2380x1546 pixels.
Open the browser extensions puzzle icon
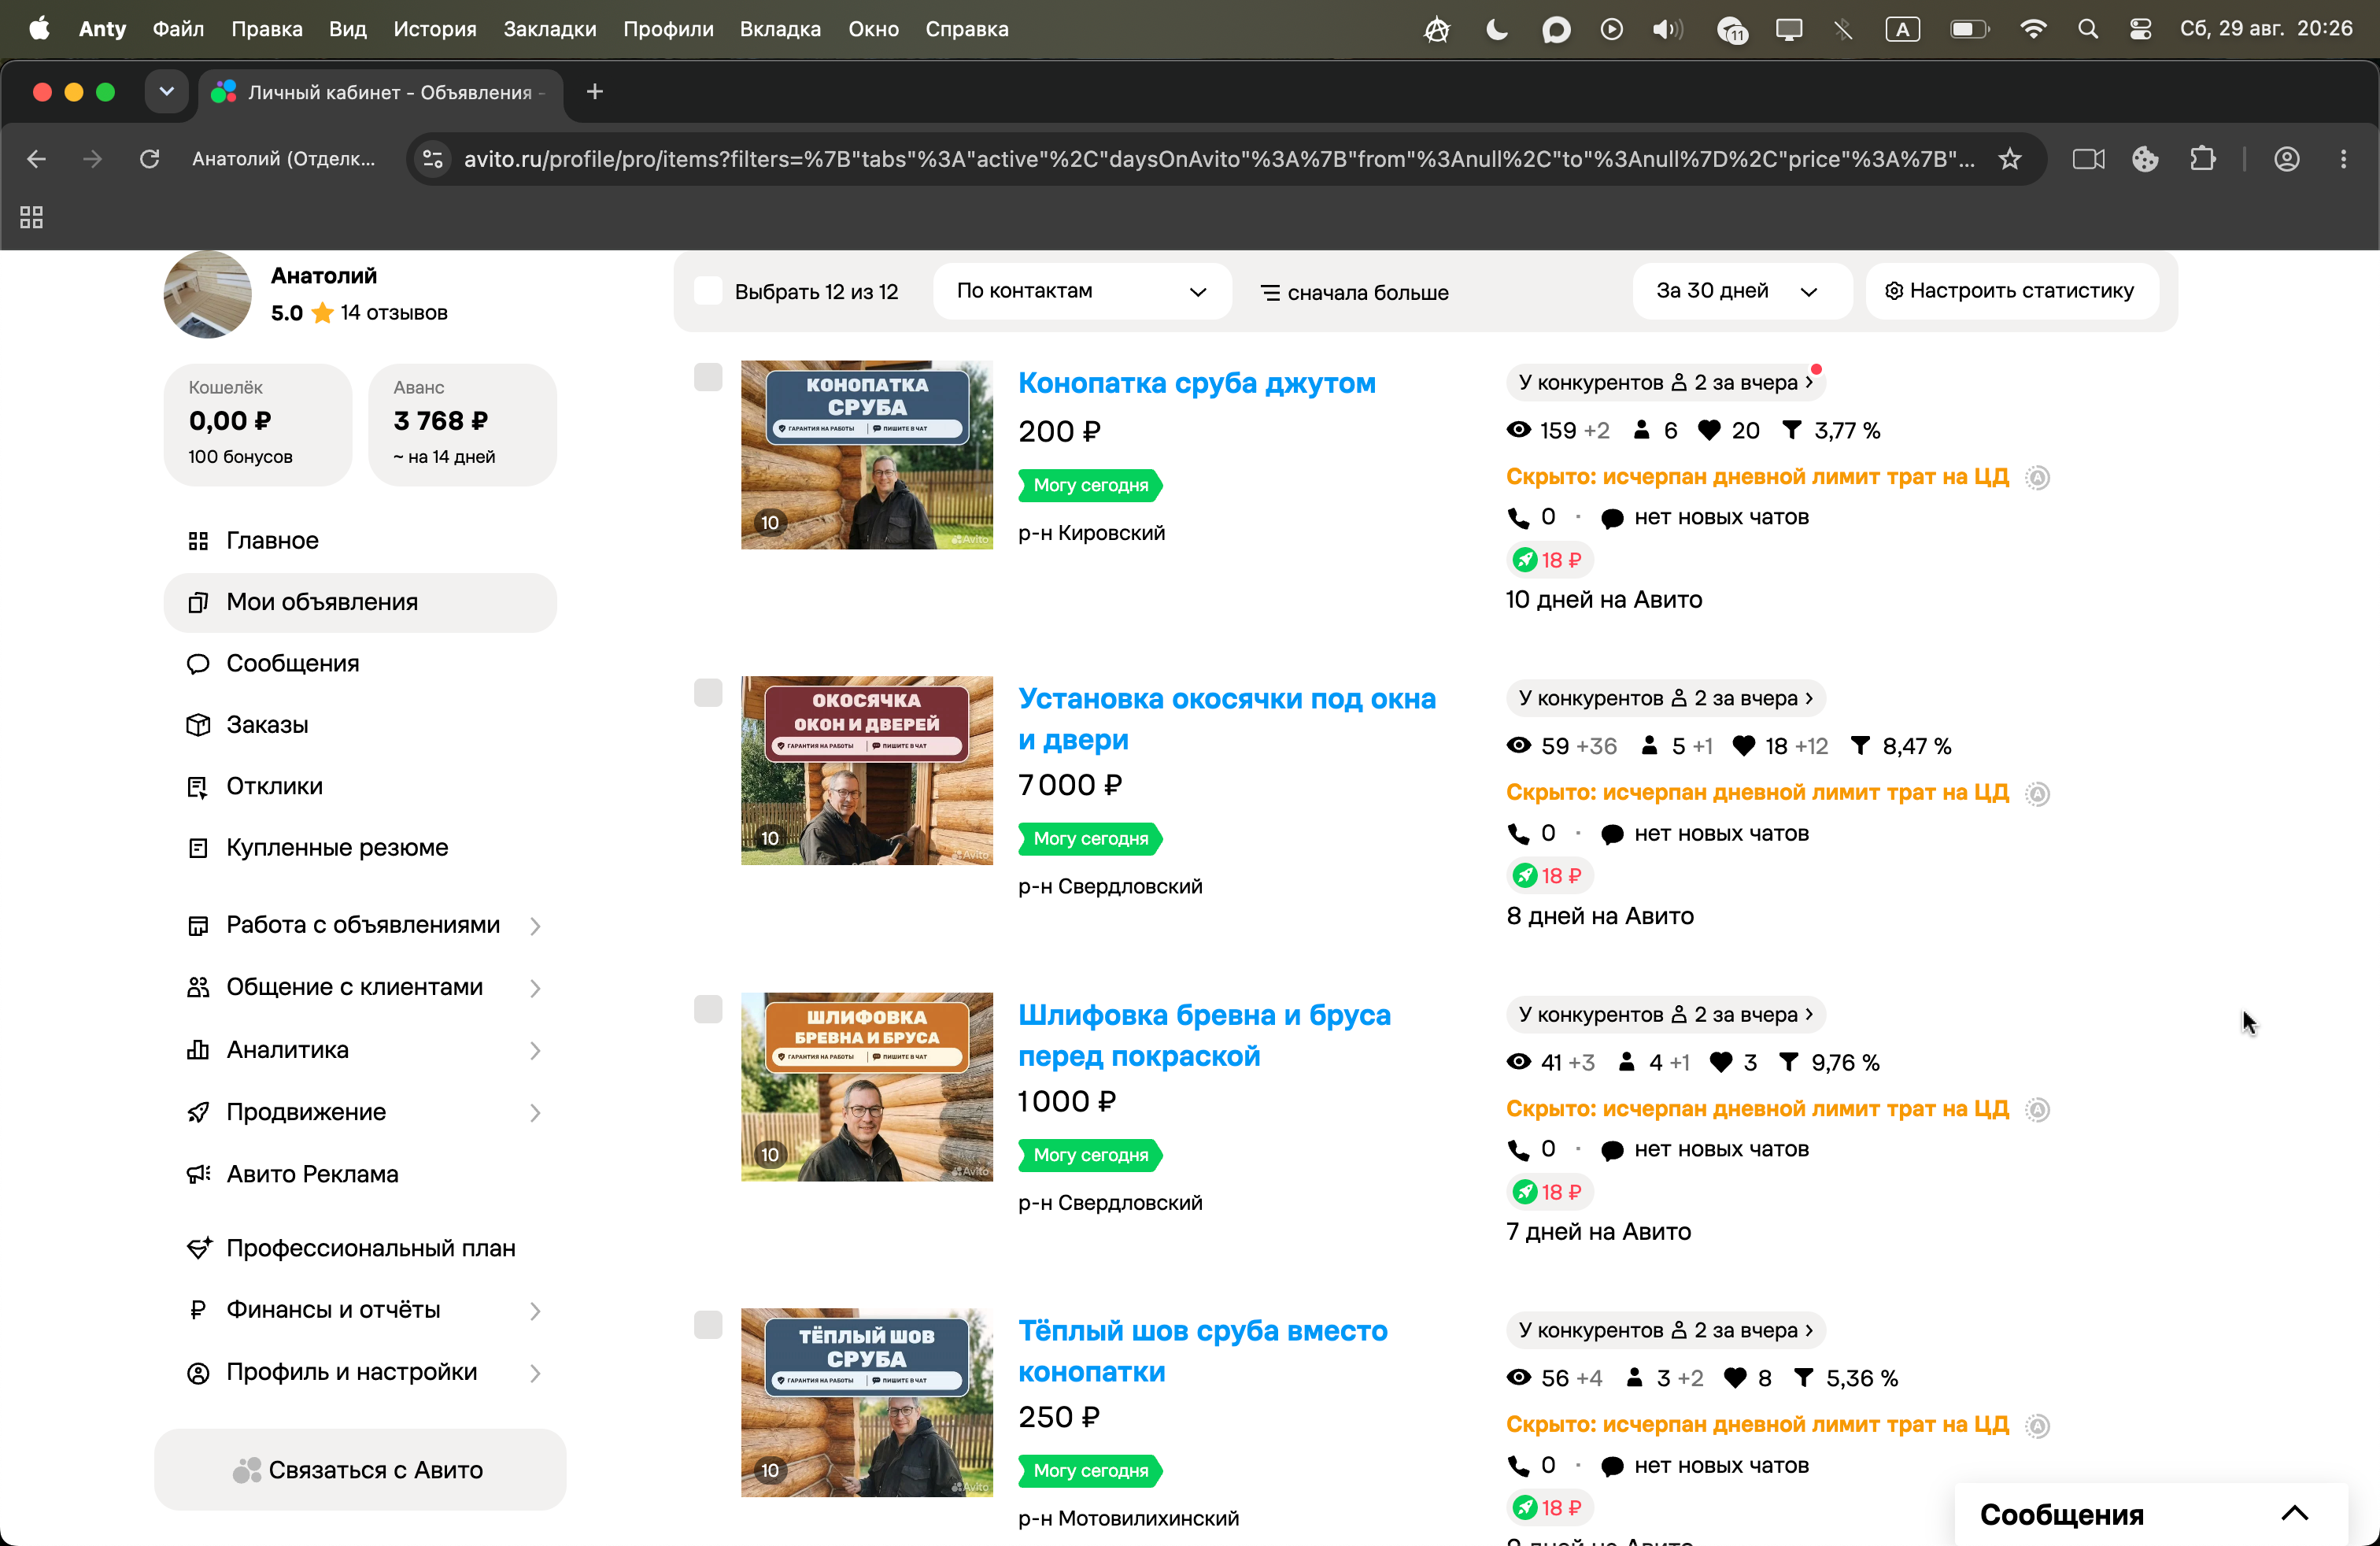tap(2202, 159)
